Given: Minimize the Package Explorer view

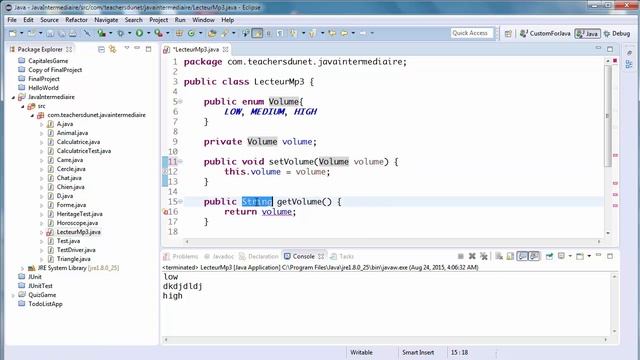Looking at the screenshot, I should coord(137,49).
